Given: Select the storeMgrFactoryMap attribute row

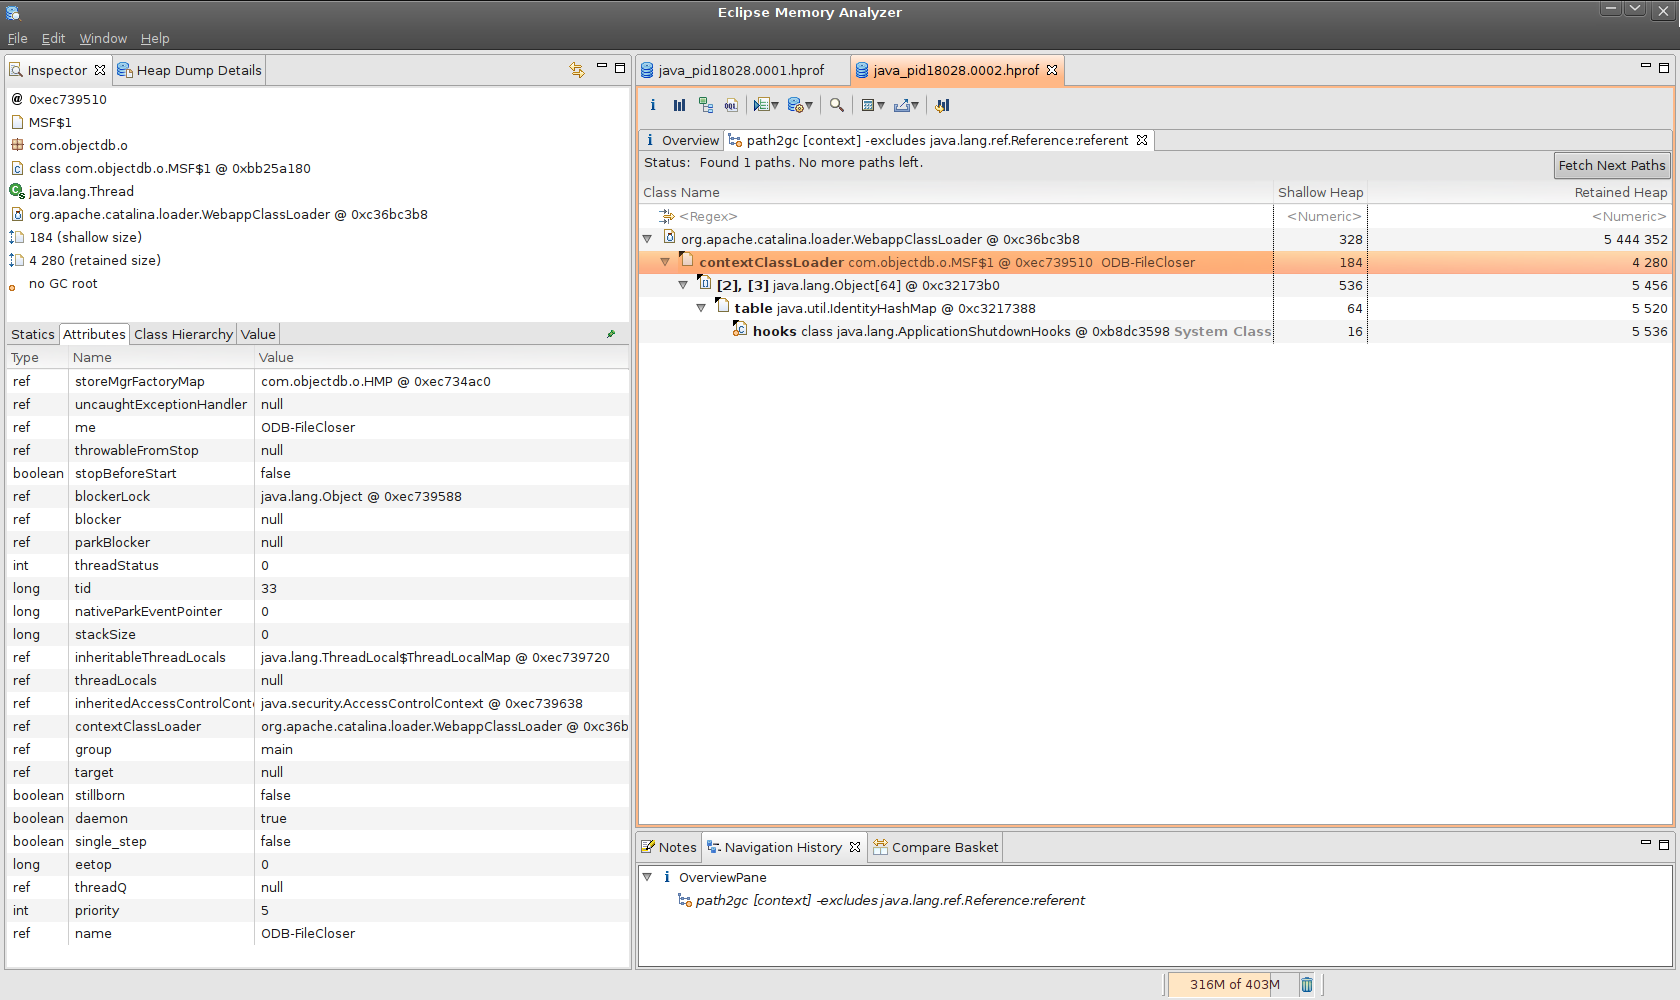Looking at the screenshot, I should coord(318,381).
